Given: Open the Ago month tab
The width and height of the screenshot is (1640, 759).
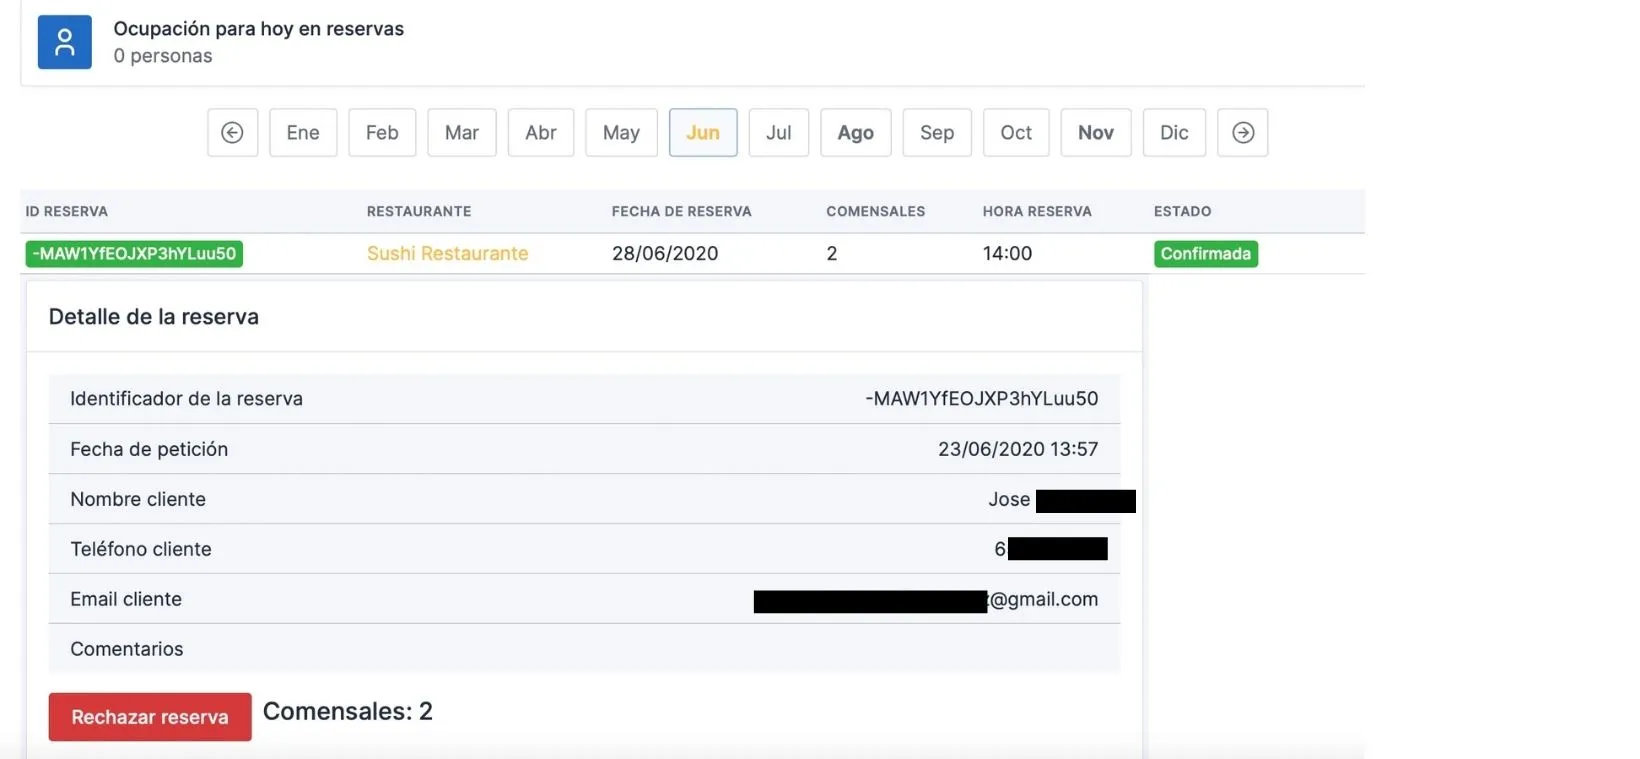Looking at the screenshot, I should (x=856, y=132).
